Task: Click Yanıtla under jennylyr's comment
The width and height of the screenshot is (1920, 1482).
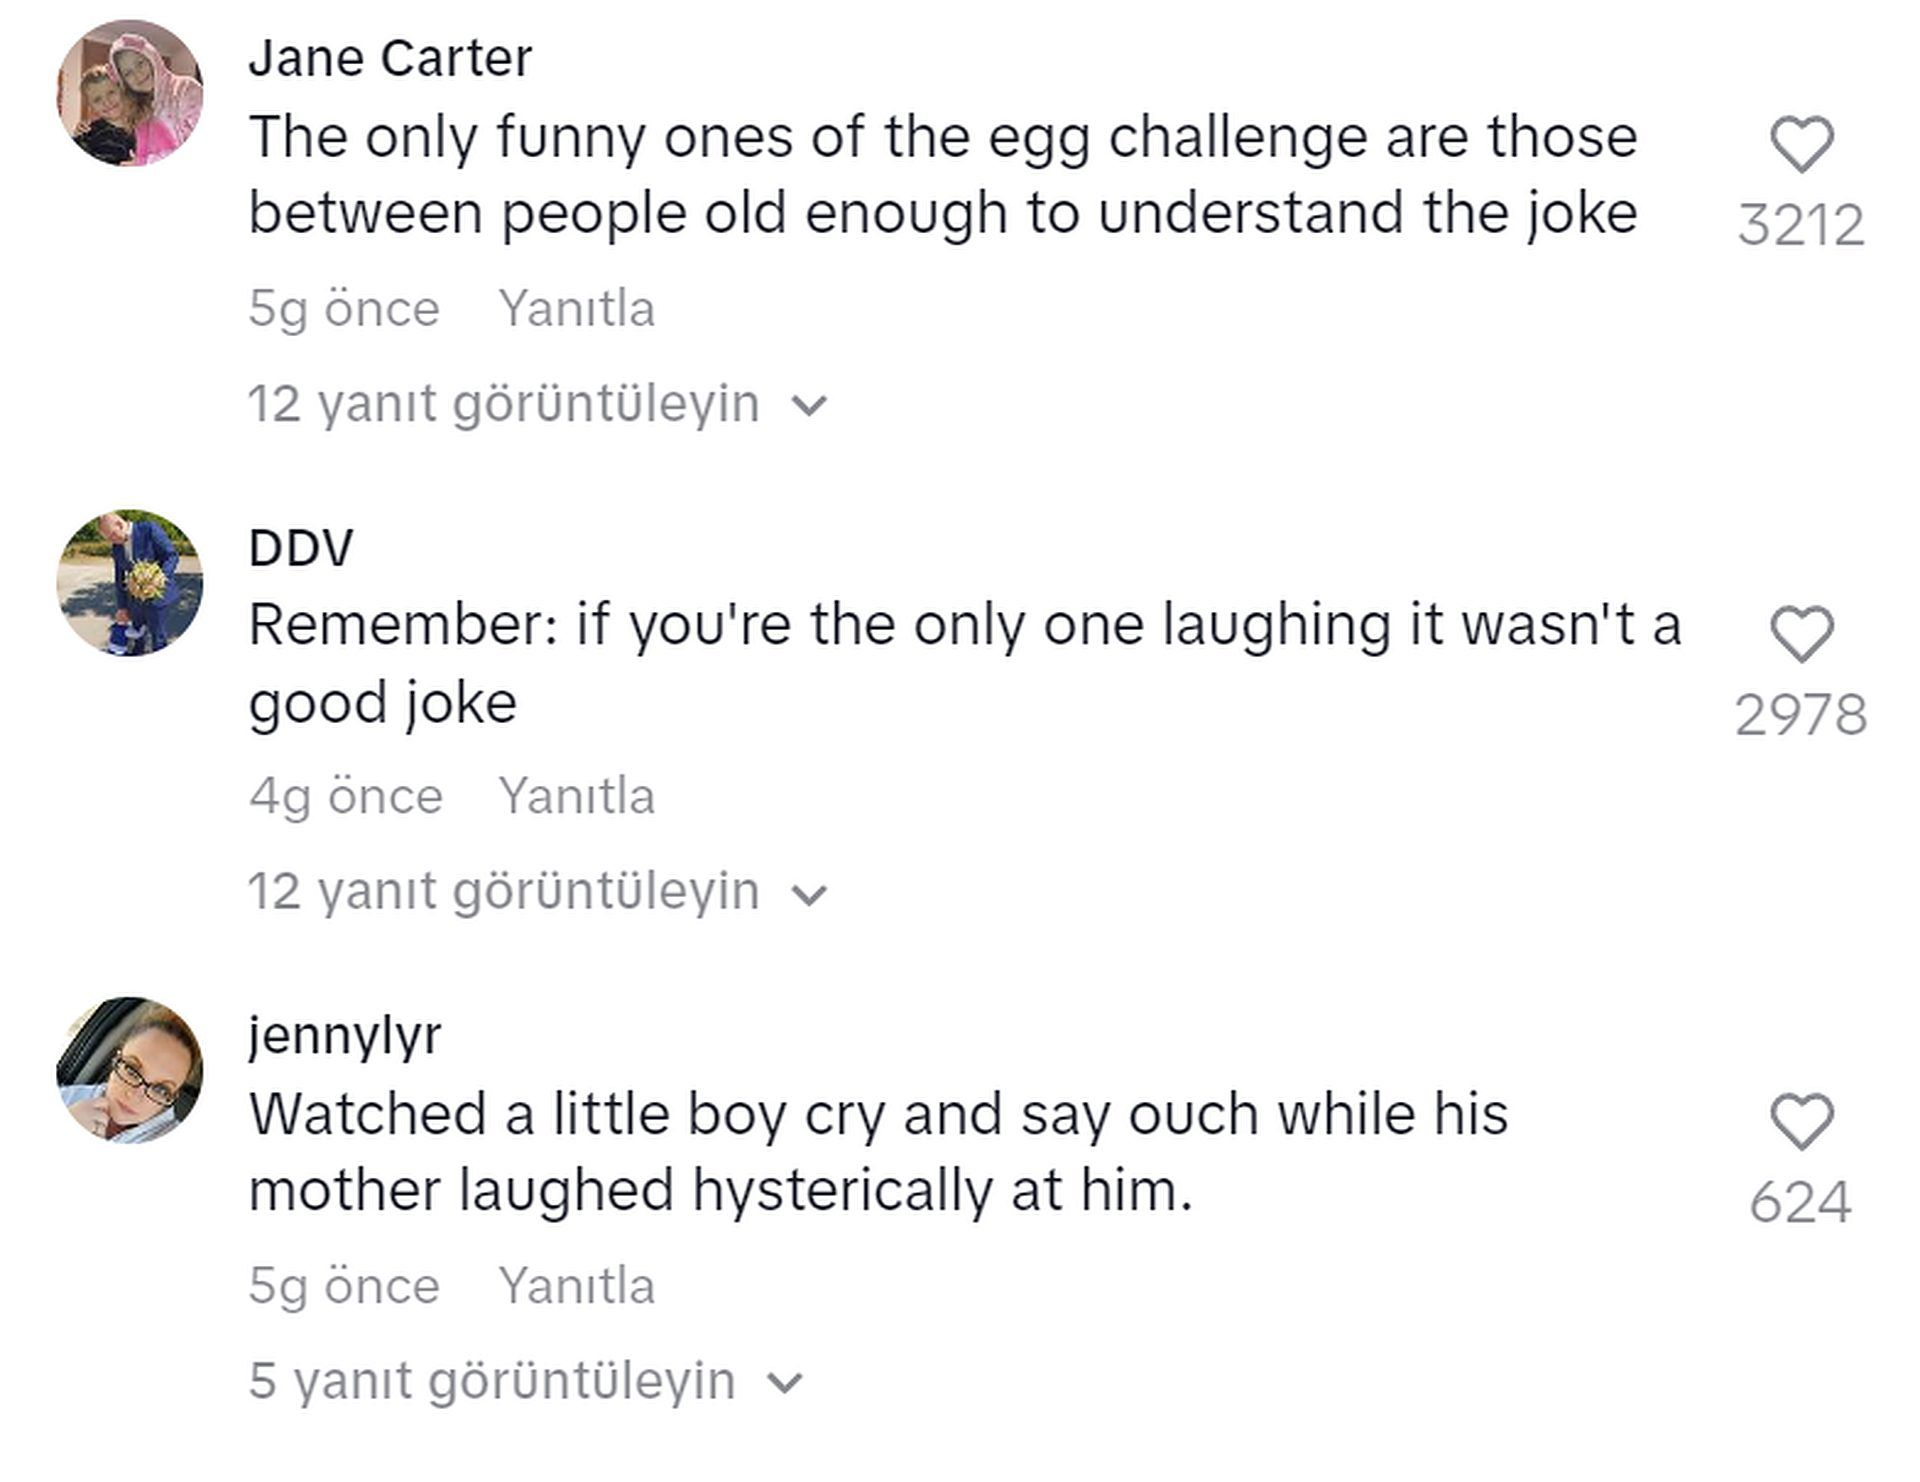Action: click(577, 1285)
